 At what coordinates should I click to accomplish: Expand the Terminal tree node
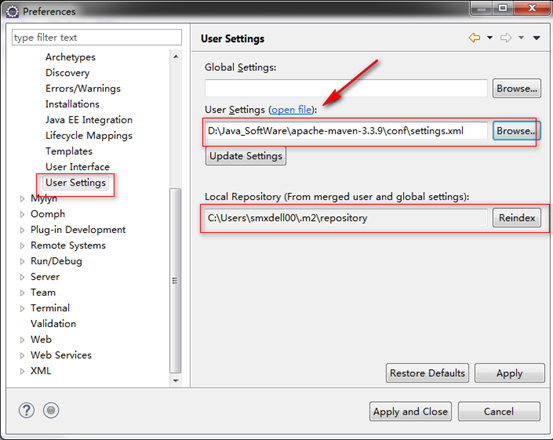22,308
